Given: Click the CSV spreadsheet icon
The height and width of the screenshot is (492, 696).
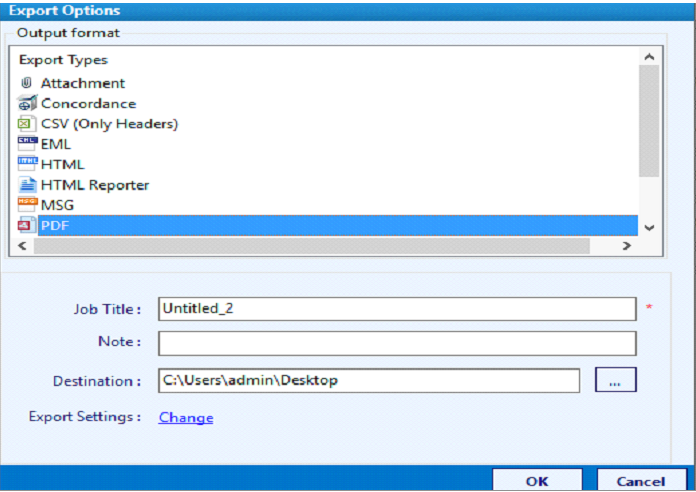Looking at the screenshot, I should point(27,123).
